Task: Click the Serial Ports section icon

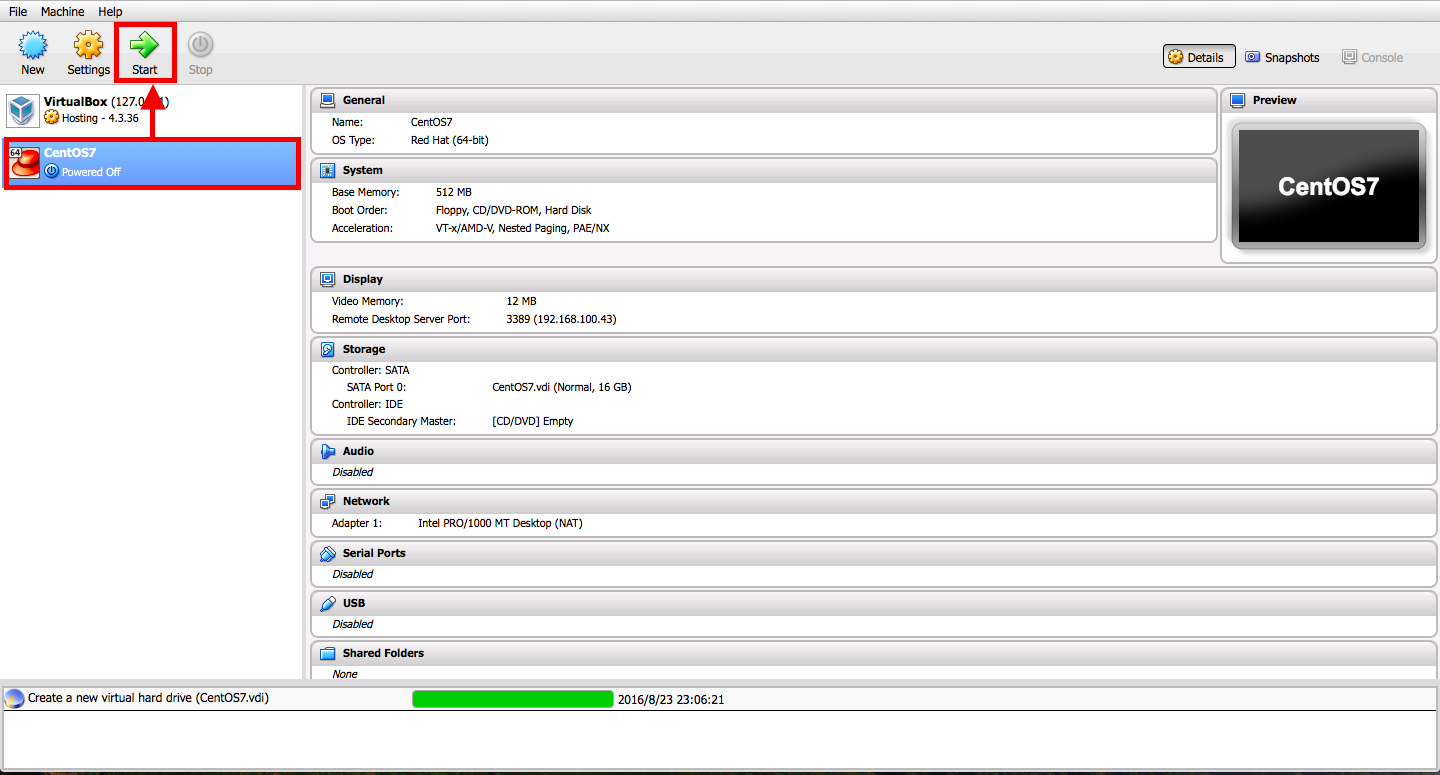Action: pos(327,553)
